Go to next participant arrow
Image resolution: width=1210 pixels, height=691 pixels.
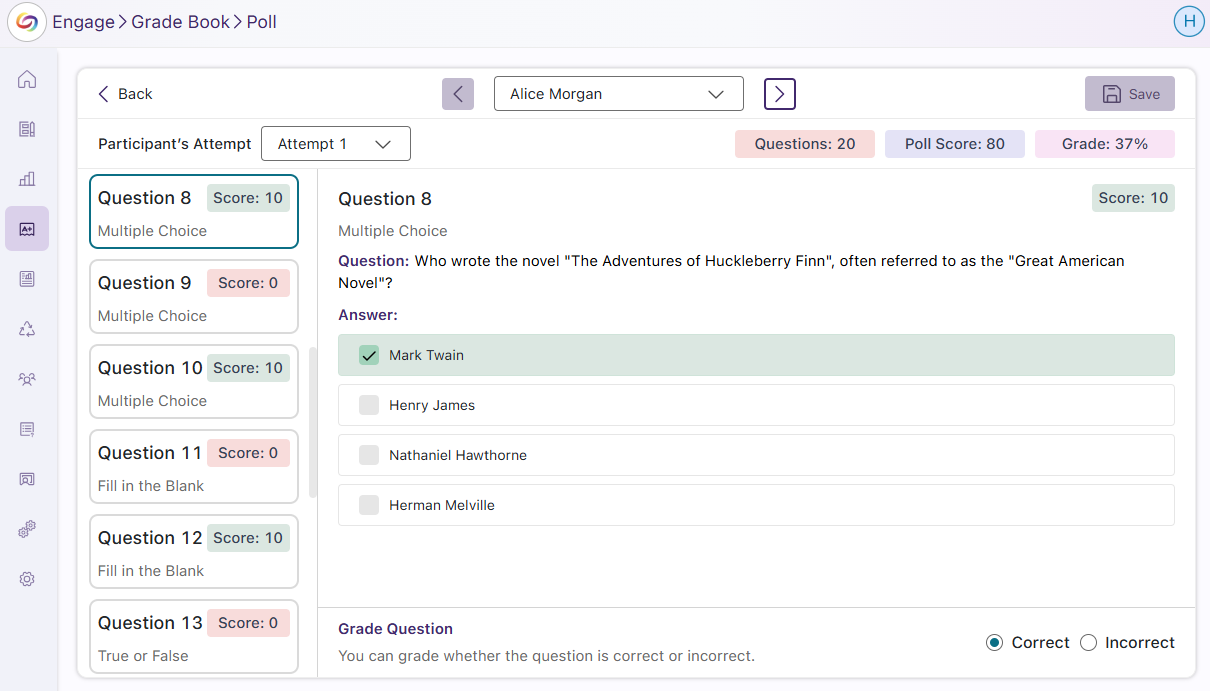(780, 94)
